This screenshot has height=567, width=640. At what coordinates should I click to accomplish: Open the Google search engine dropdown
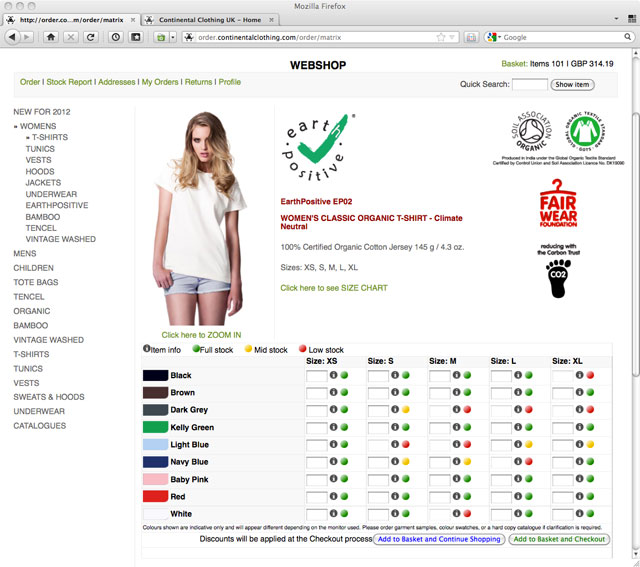click(494, 37)
